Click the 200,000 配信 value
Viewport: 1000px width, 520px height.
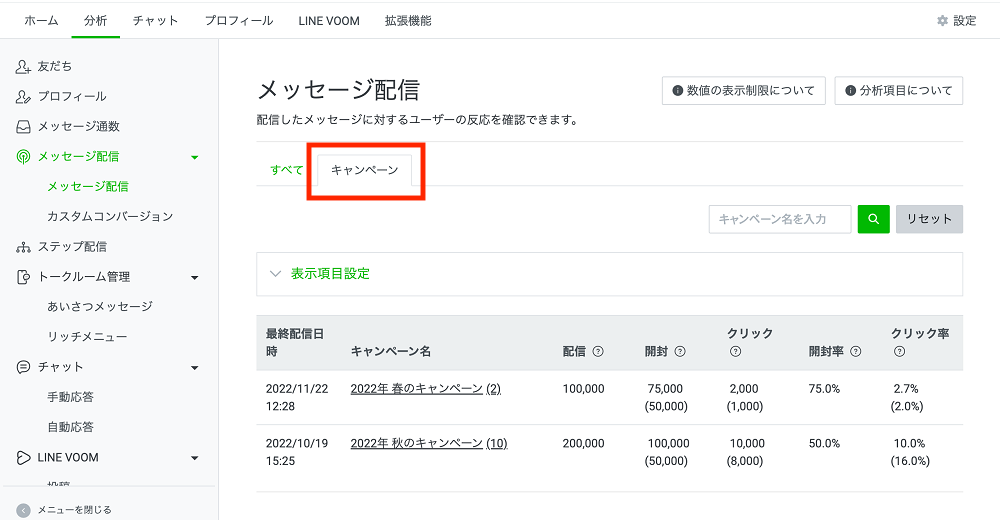584,443
